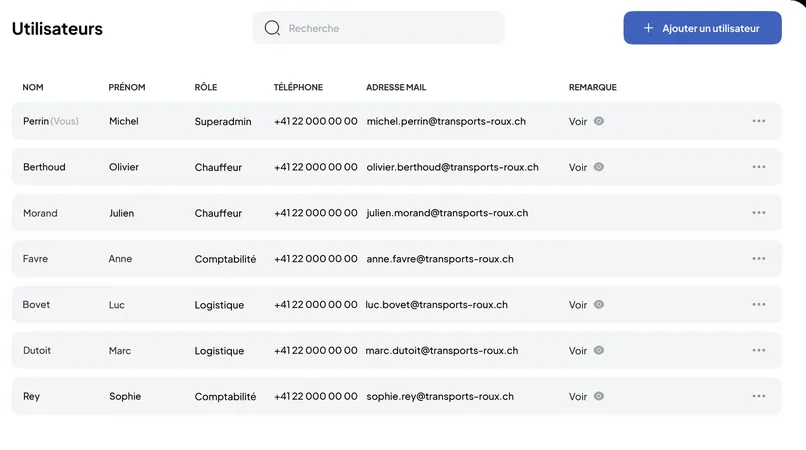Screen dimensions: 806x450
Task: Click Voir link for Luc Bovet
Action: pyautogui.click(x=578, y=305)
